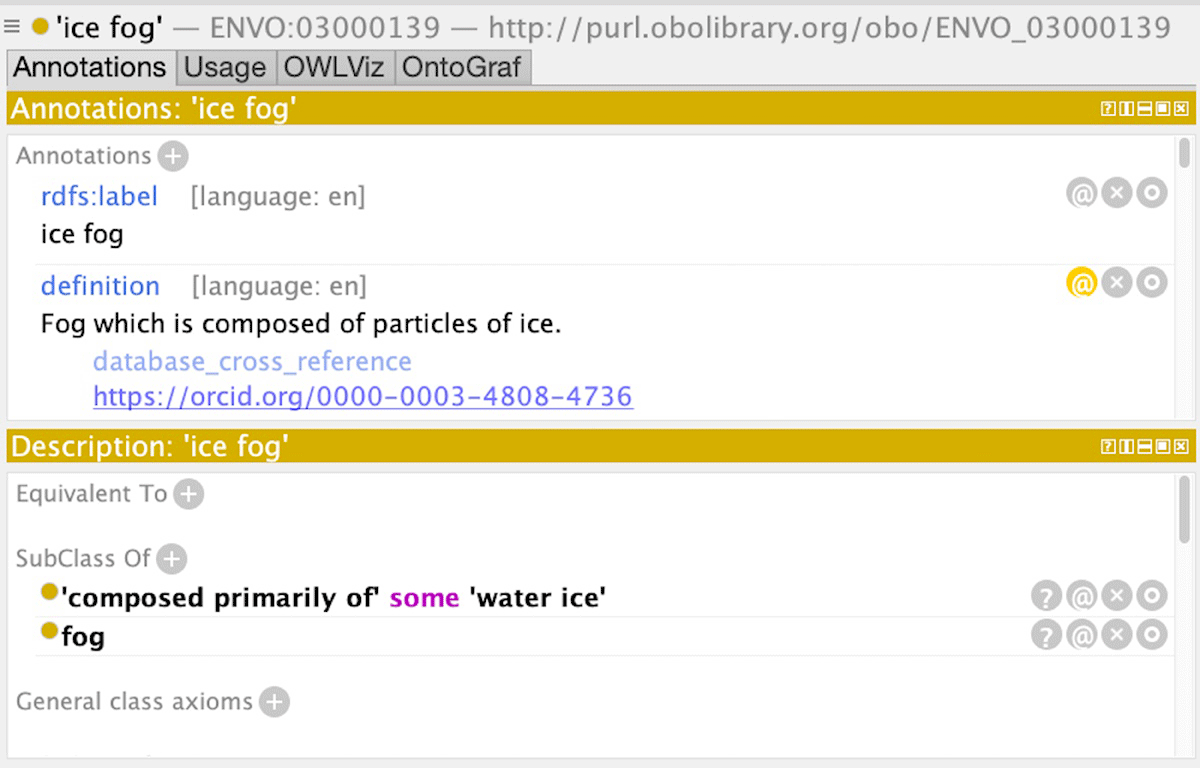The height and width of the screenshot is (768, 1200).
Task: Click the Annotations panel scrollbar
Action: (1184, 154)
